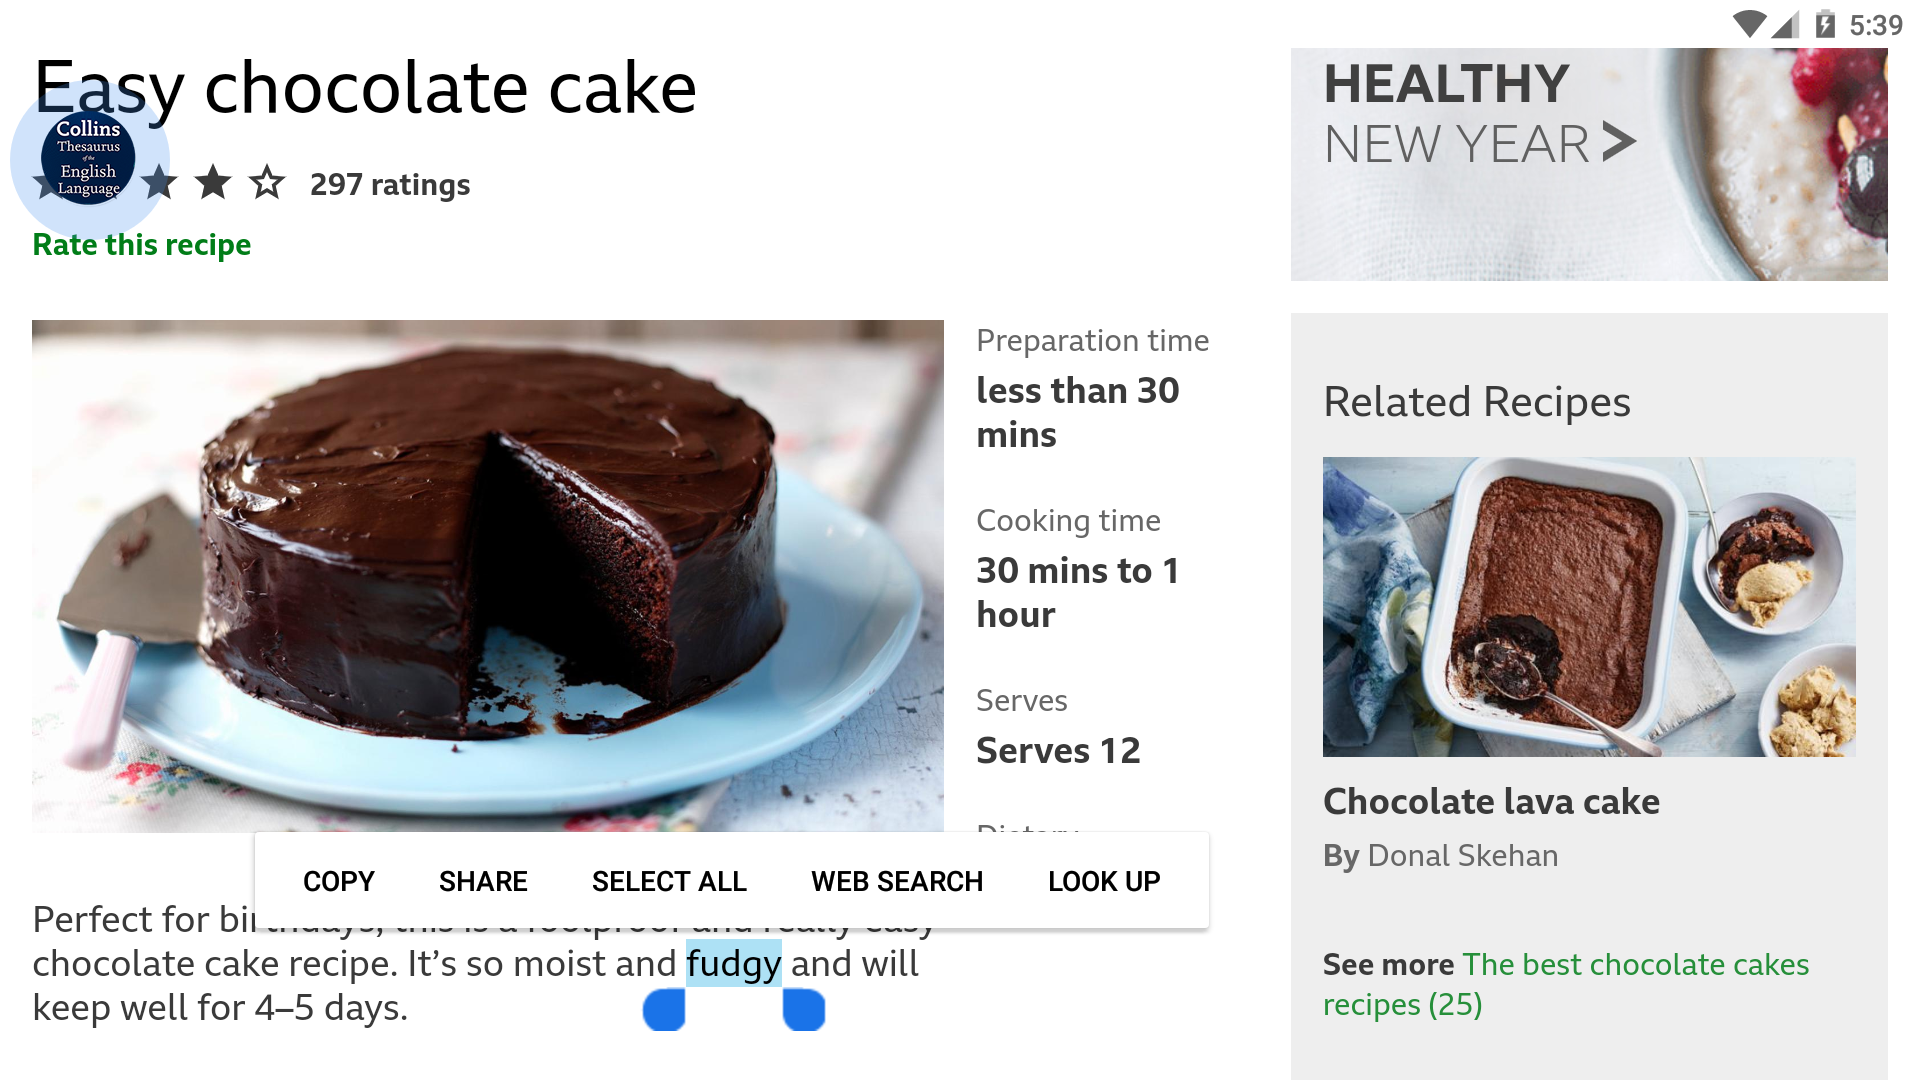Tap the cellular signal icon

[x=1786, y=24]
